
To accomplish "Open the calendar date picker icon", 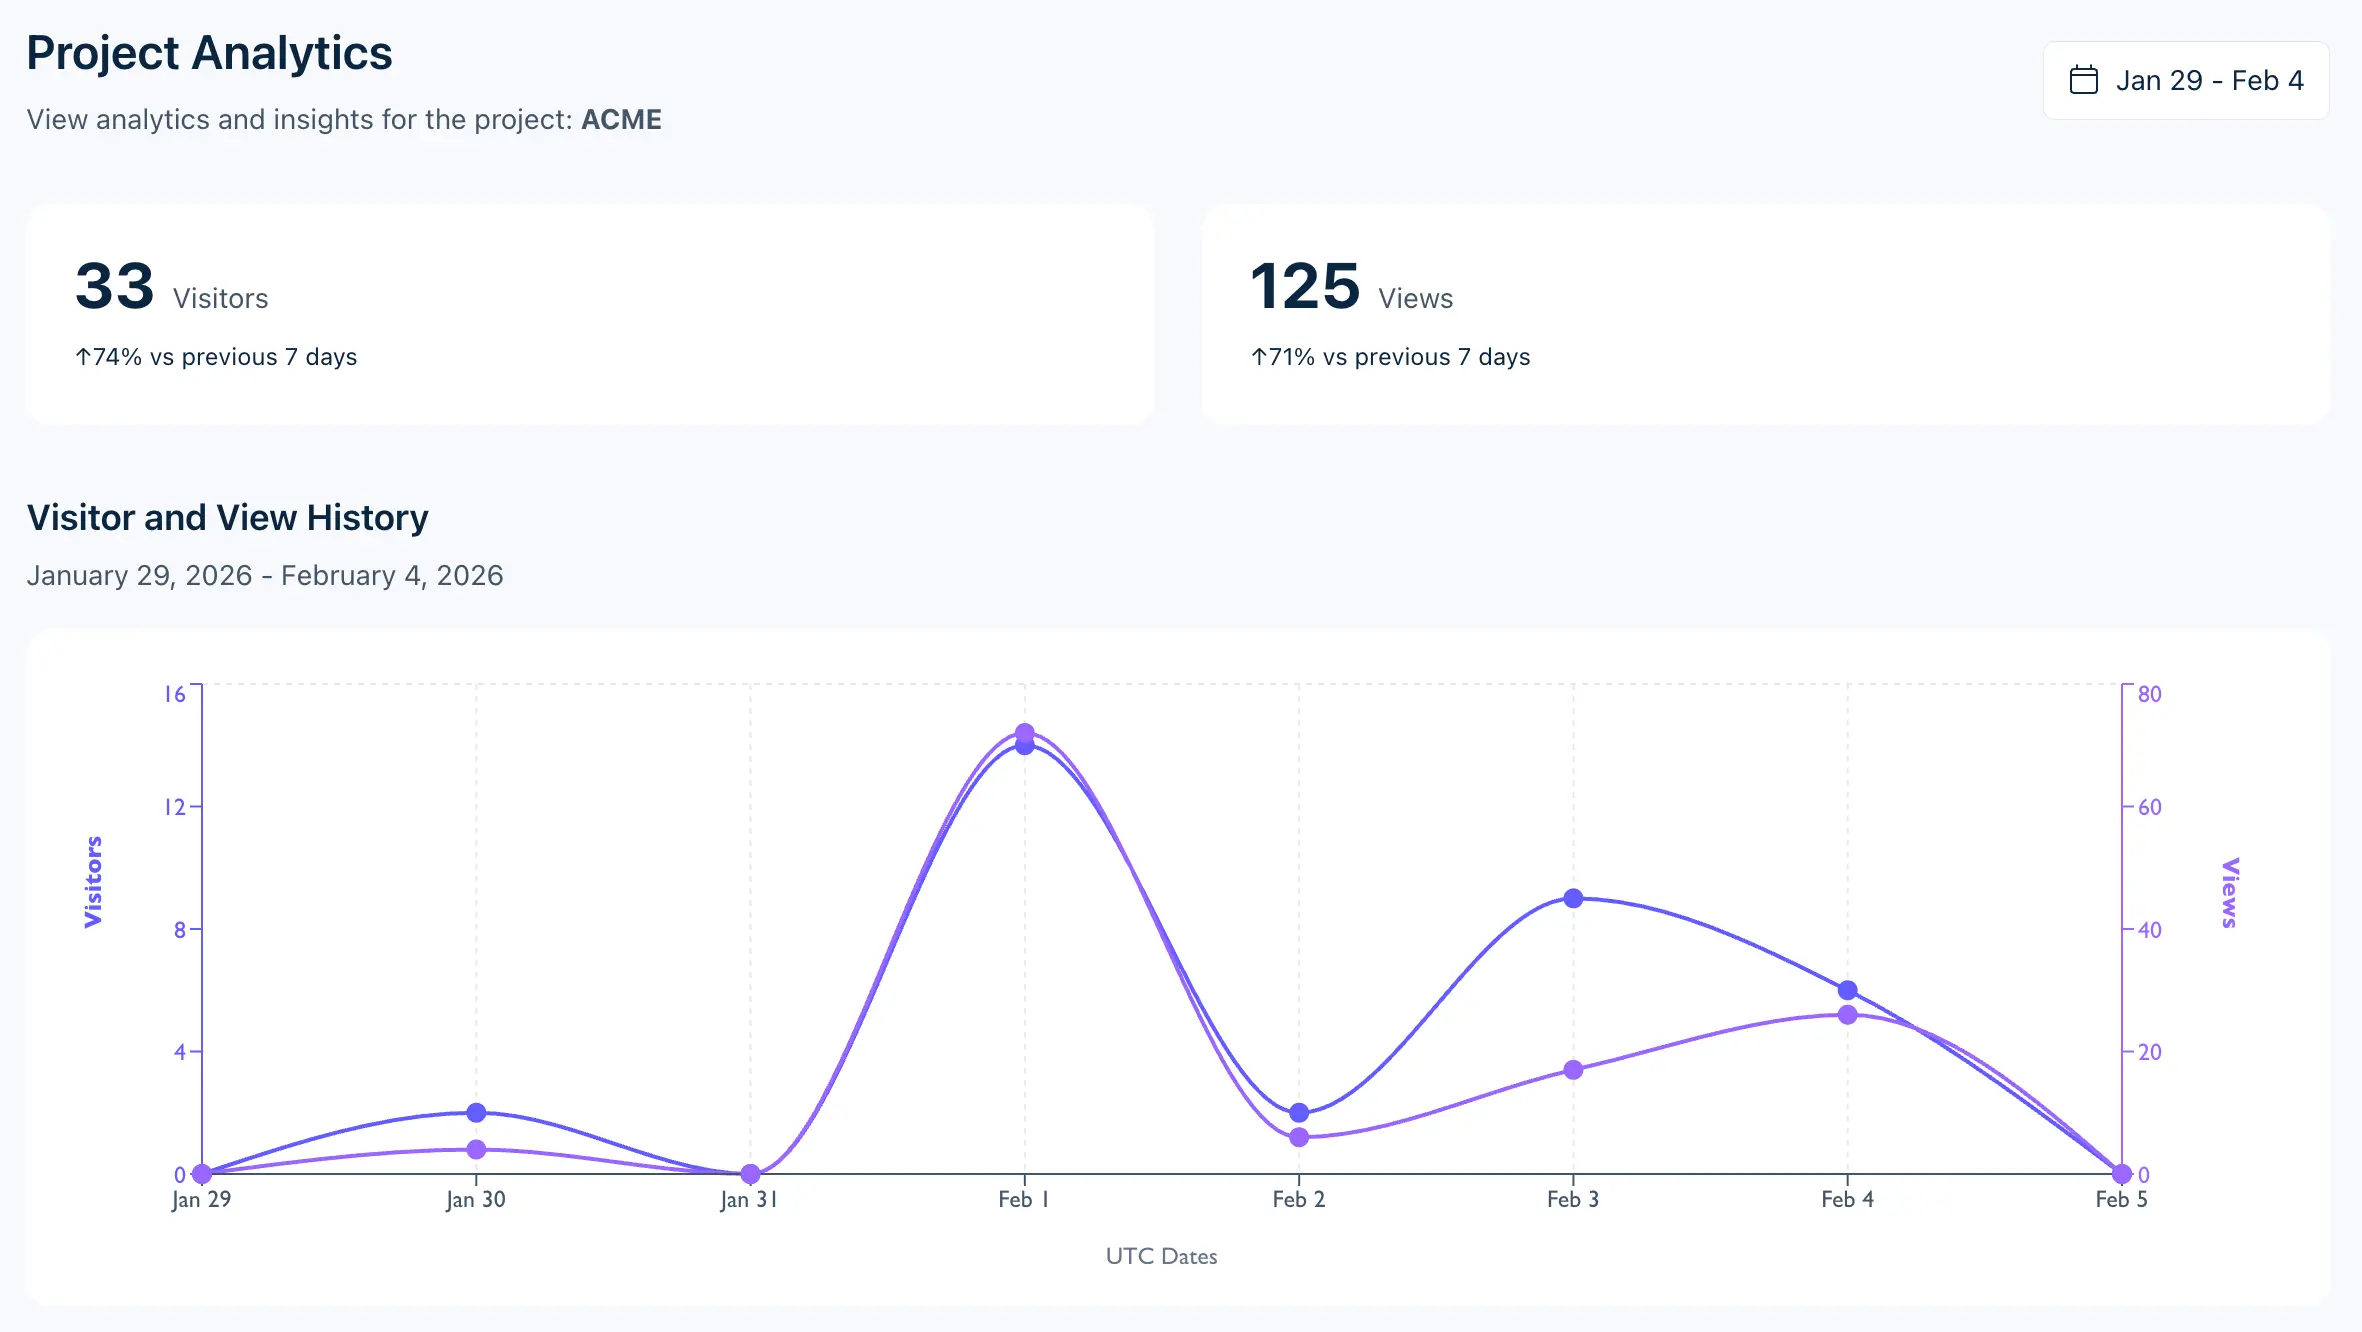I will pyautogui.click(x=2083, y=80).
